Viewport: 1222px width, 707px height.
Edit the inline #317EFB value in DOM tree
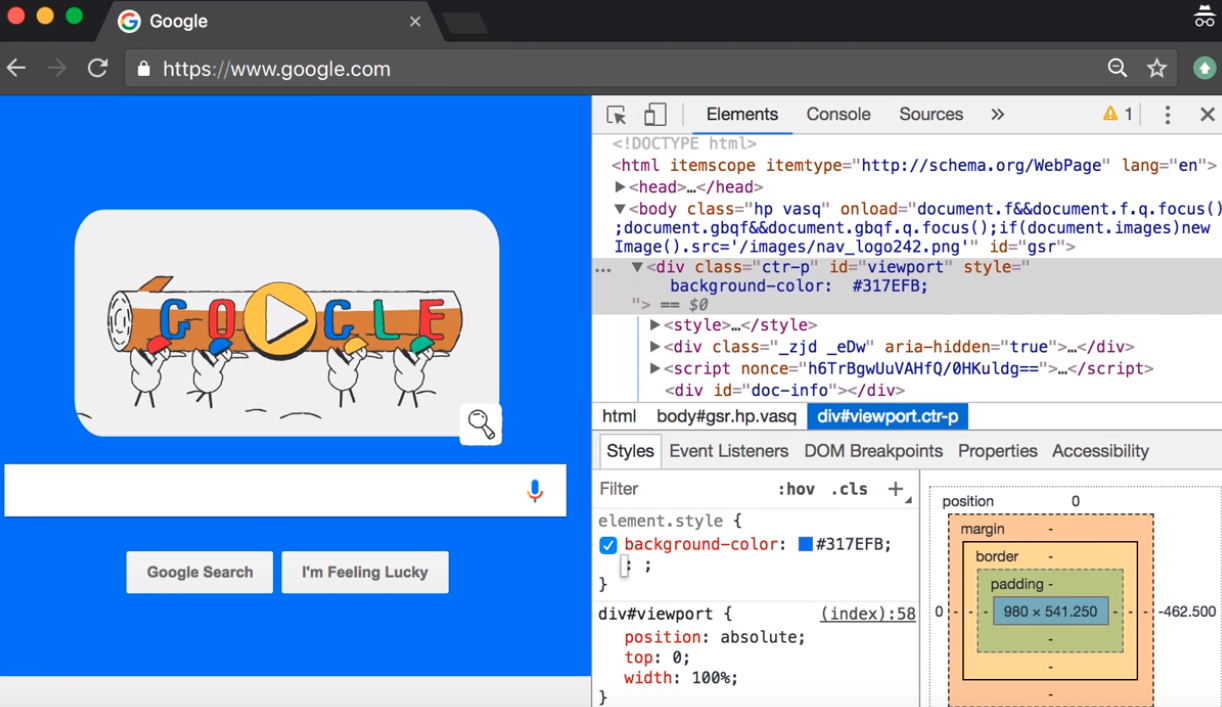[890, 286]
